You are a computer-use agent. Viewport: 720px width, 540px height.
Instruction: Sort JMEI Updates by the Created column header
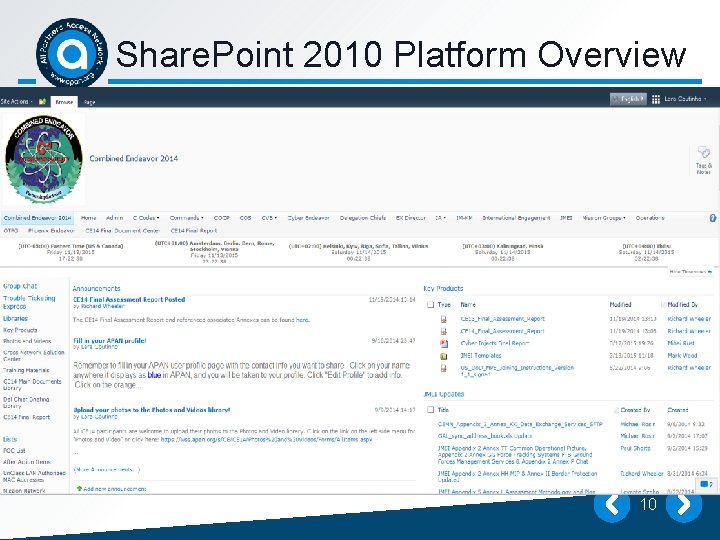tap(678, 410)
